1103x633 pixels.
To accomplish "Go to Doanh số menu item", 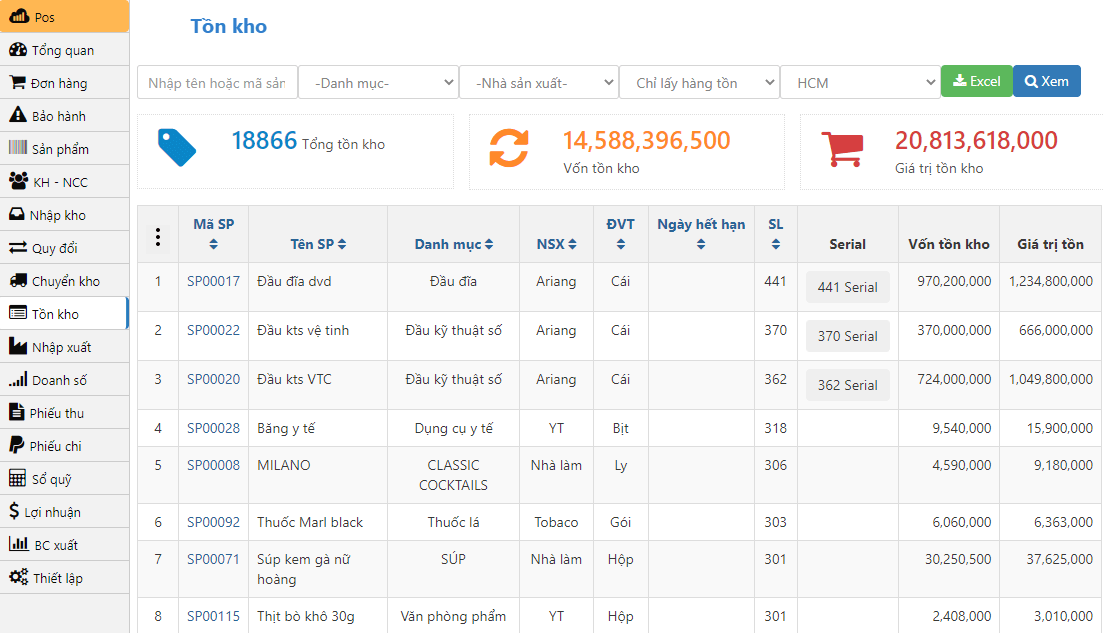I will coord(59,380).
